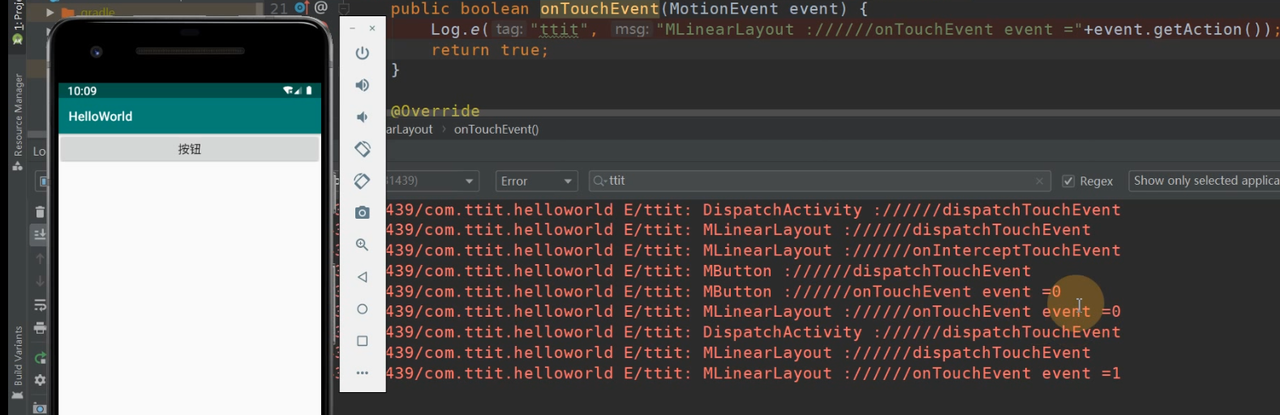This screenshot has width=1280, height=415.
Task: Toggle the Regex checkbox
Action: (1068, 181)
